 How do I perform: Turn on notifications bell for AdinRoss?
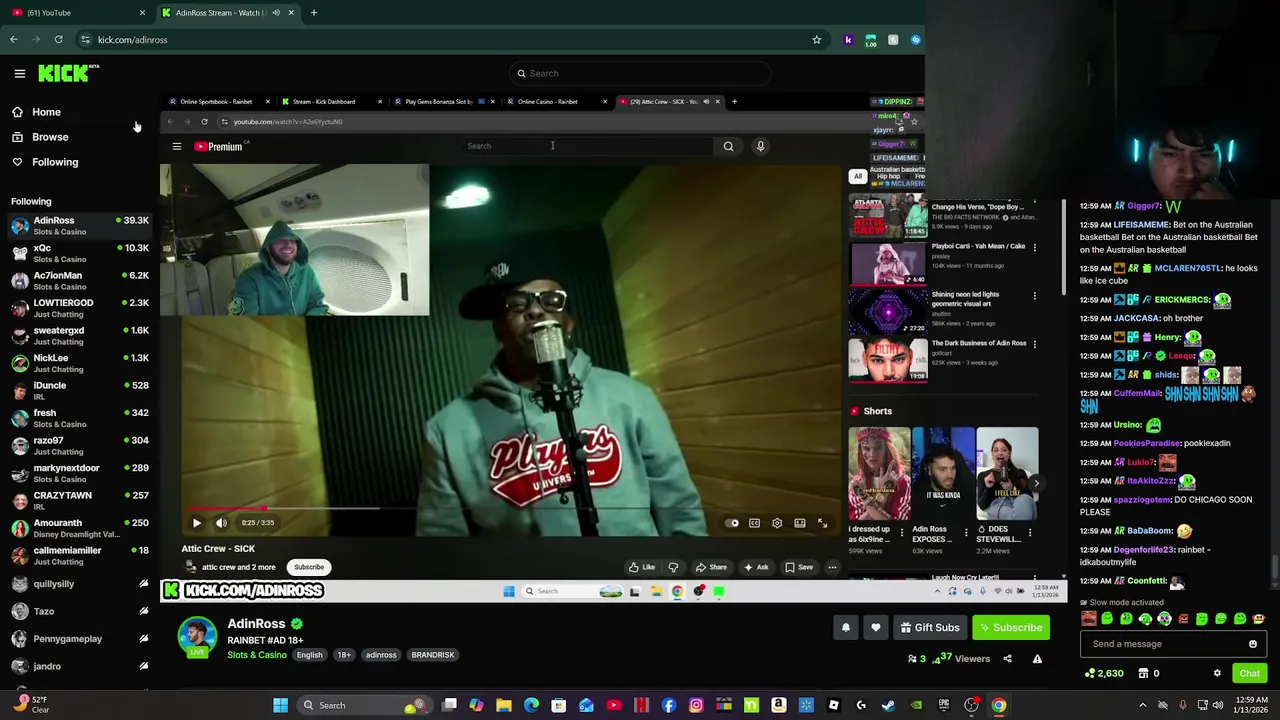[845, 628]
